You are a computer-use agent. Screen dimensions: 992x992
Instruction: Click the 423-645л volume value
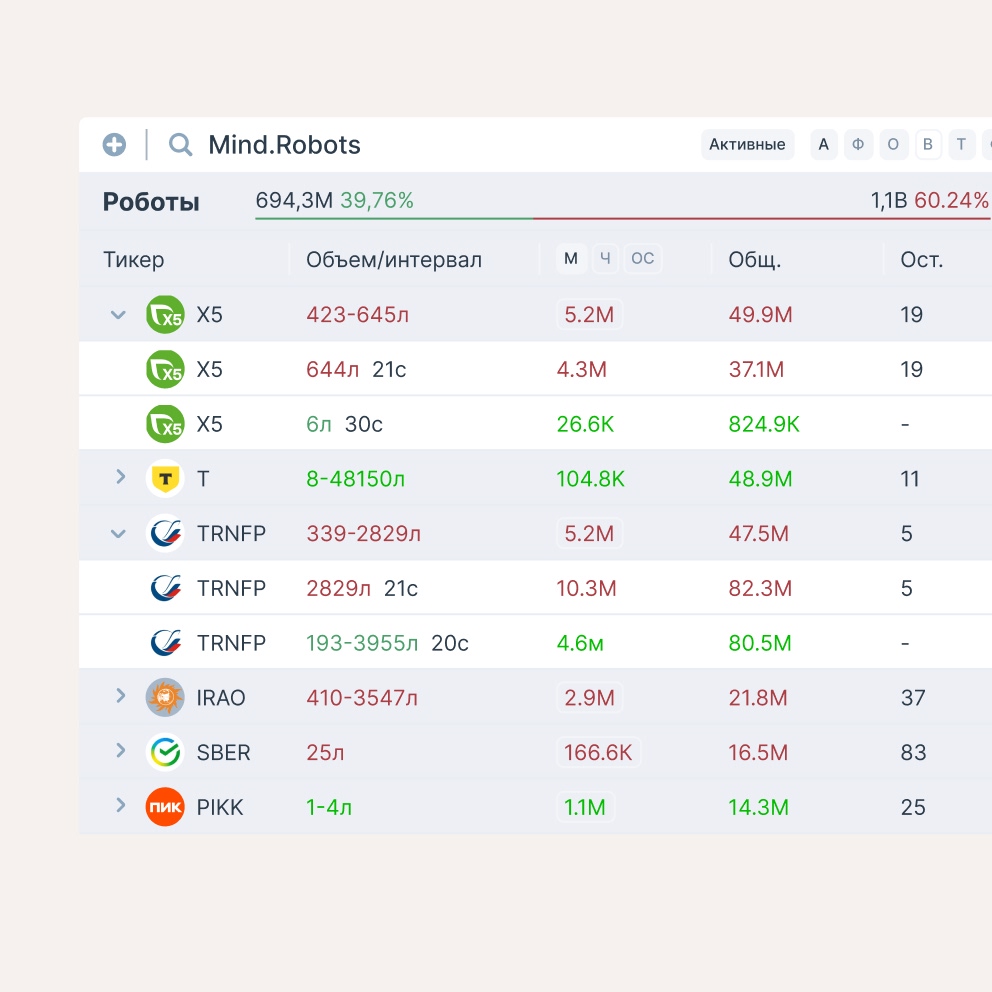point(357,314)
